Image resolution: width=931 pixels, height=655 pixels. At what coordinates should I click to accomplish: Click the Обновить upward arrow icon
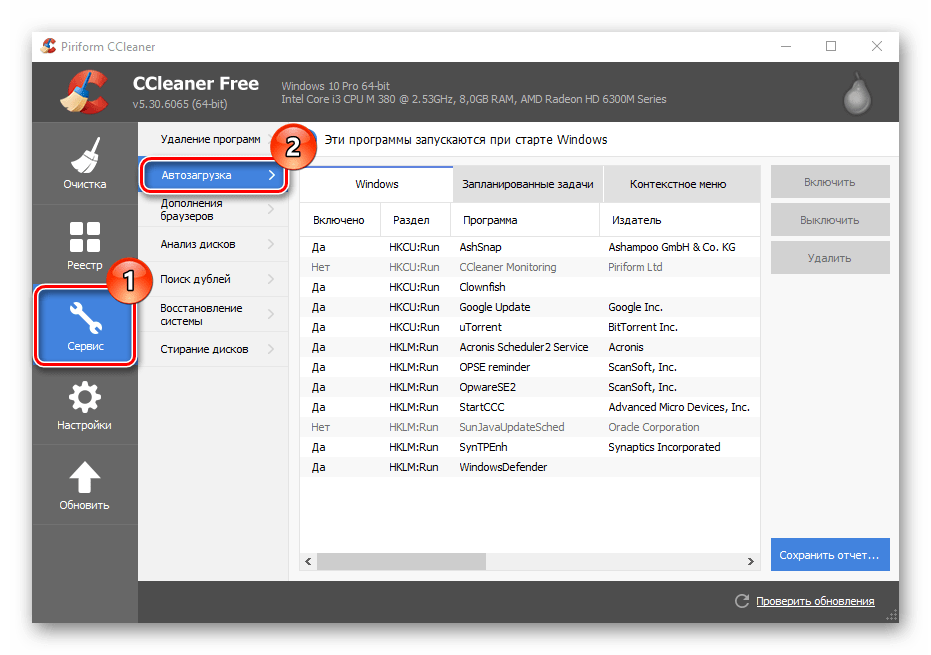pyautogui.click(x=84, y=485)
